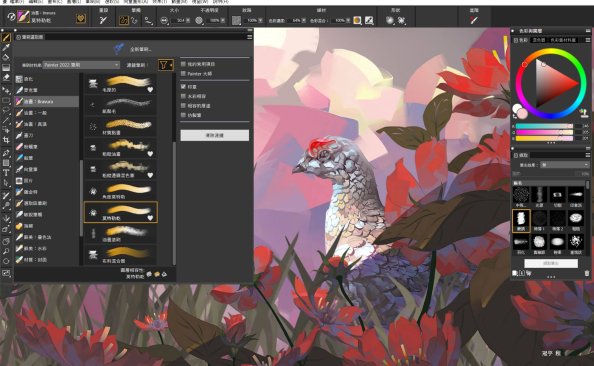
Task: Select the straight line strokes icon
Action: coord(134,20)
